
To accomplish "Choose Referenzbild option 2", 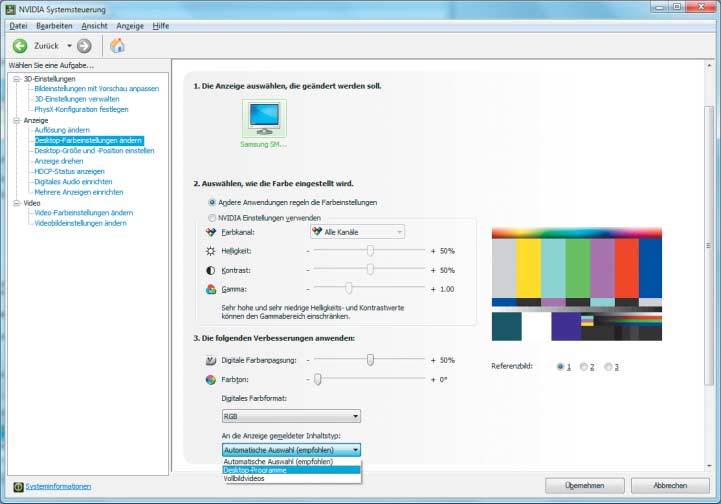I will pyautogui.click(x=584, y=367).
